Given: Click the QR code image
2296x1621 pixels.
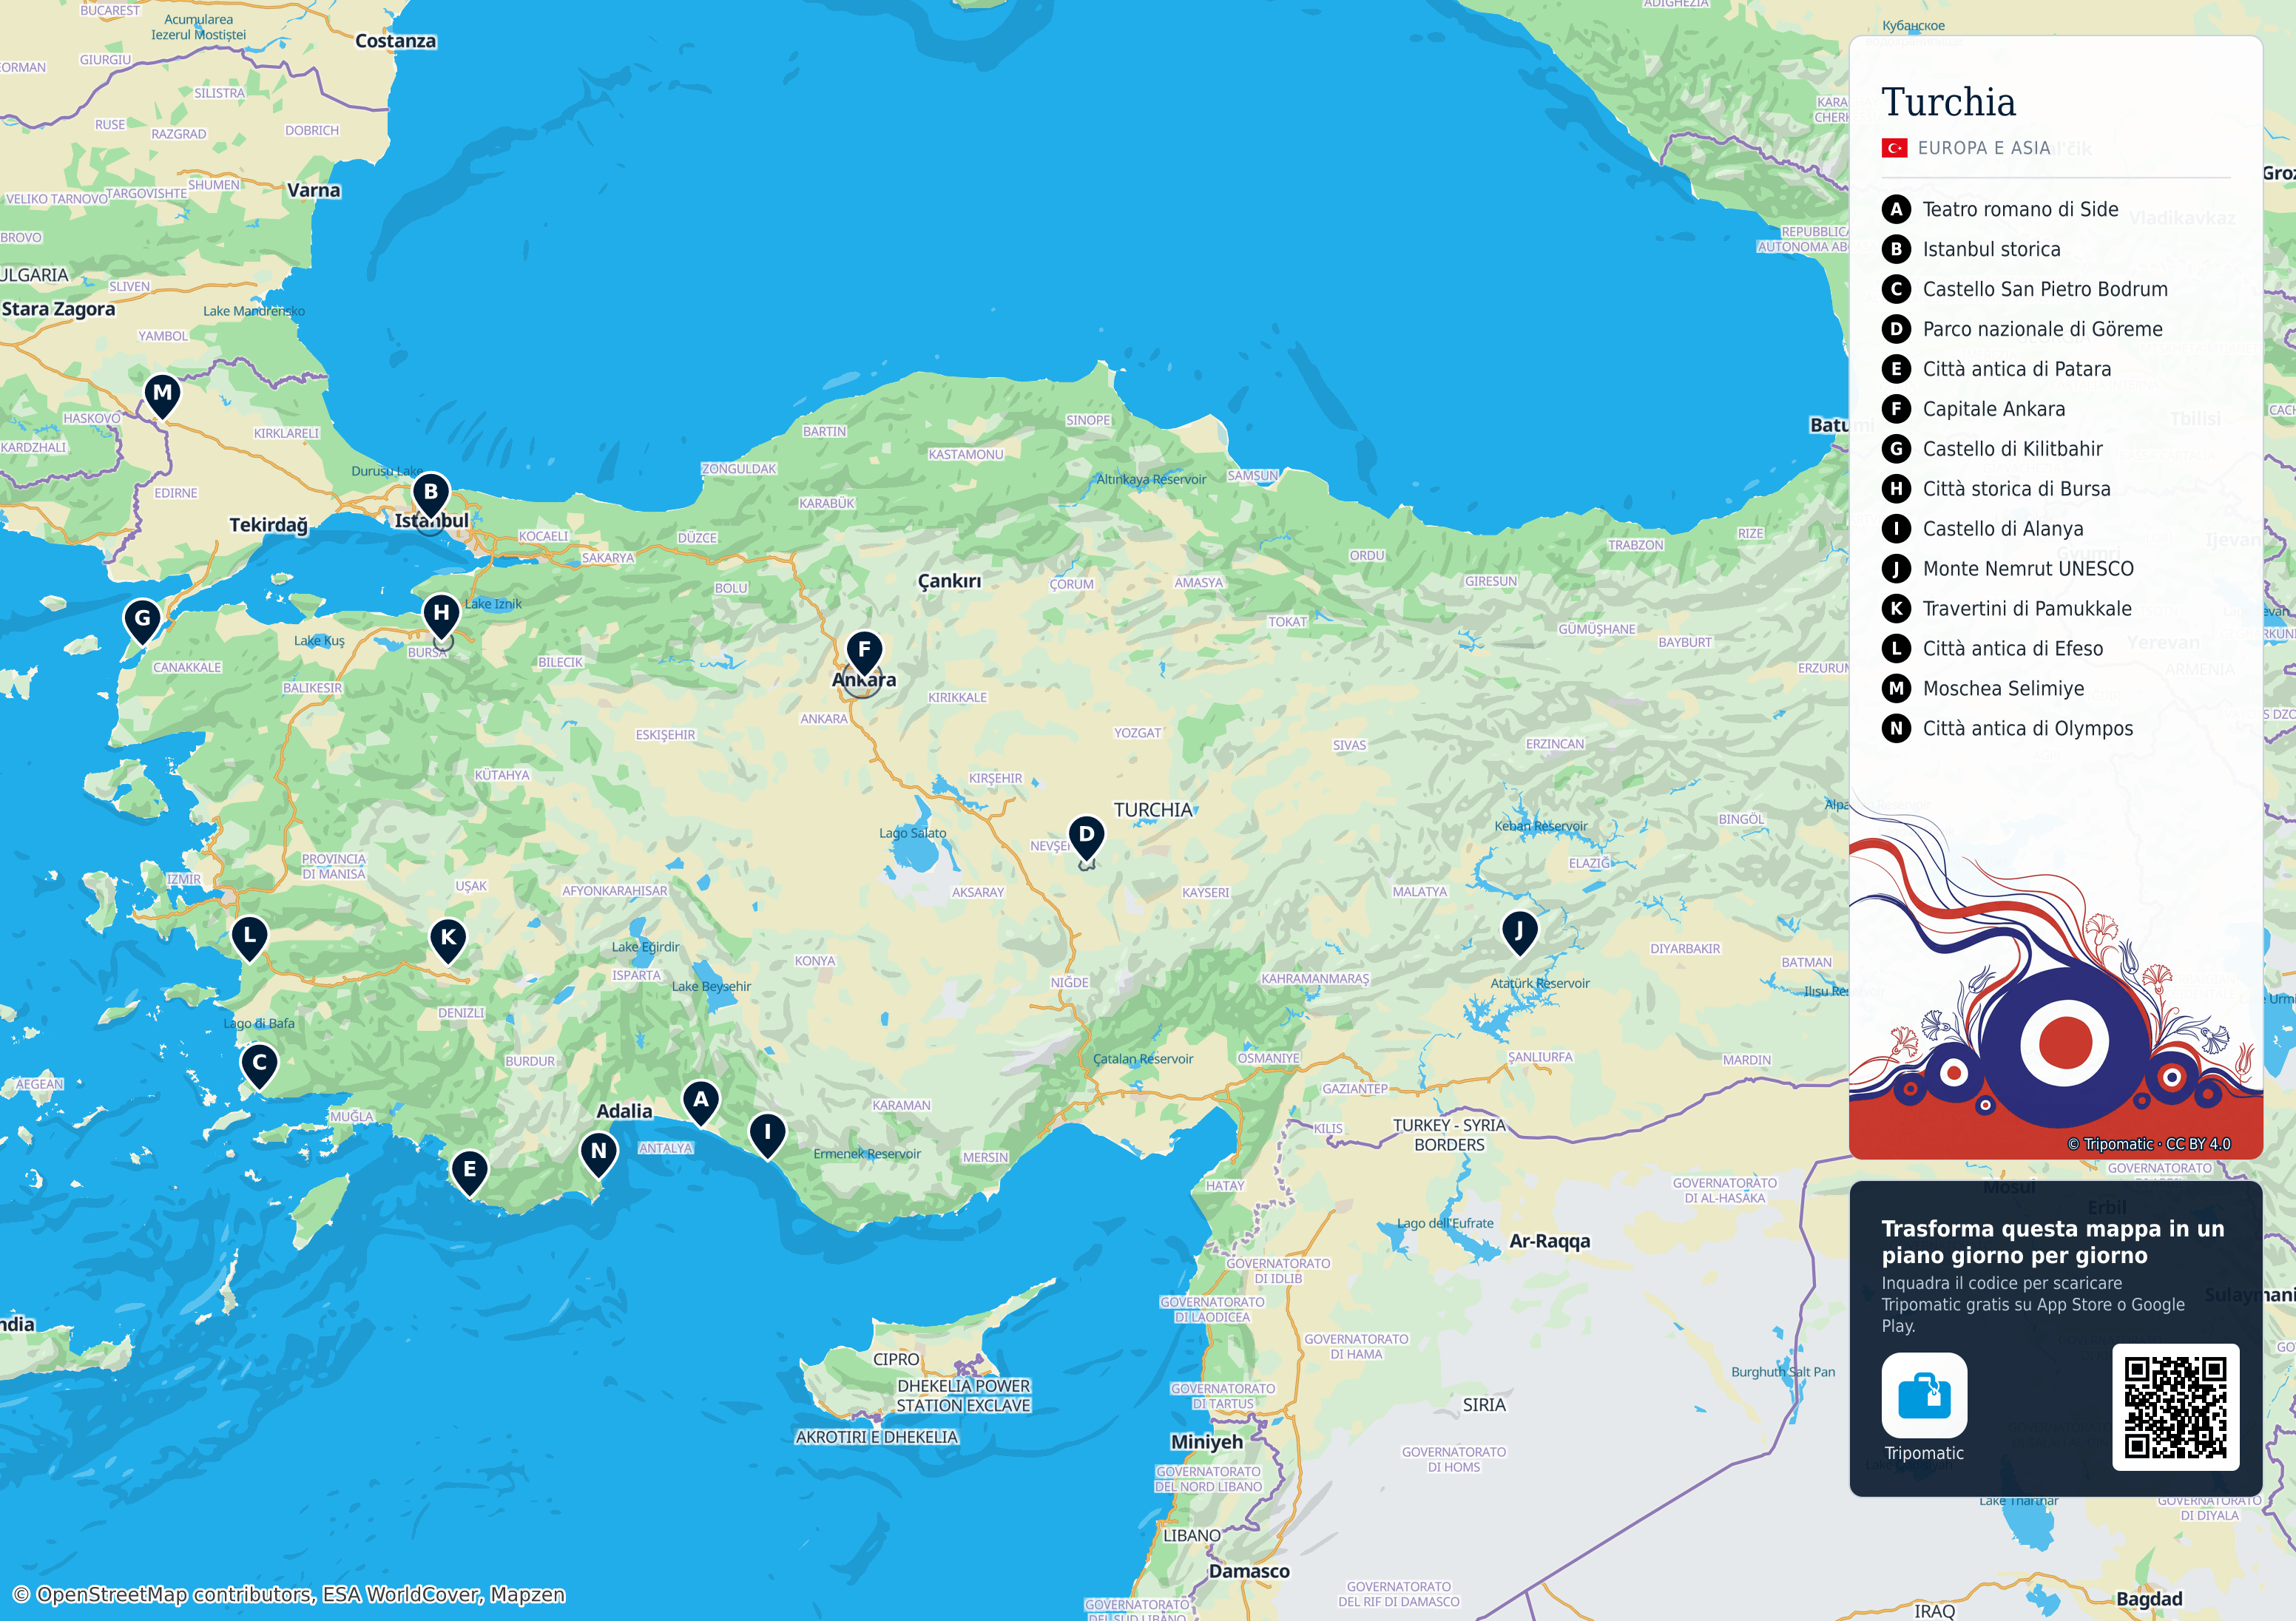Looking at the screenshot, I should click(x=2175, y=1407).
